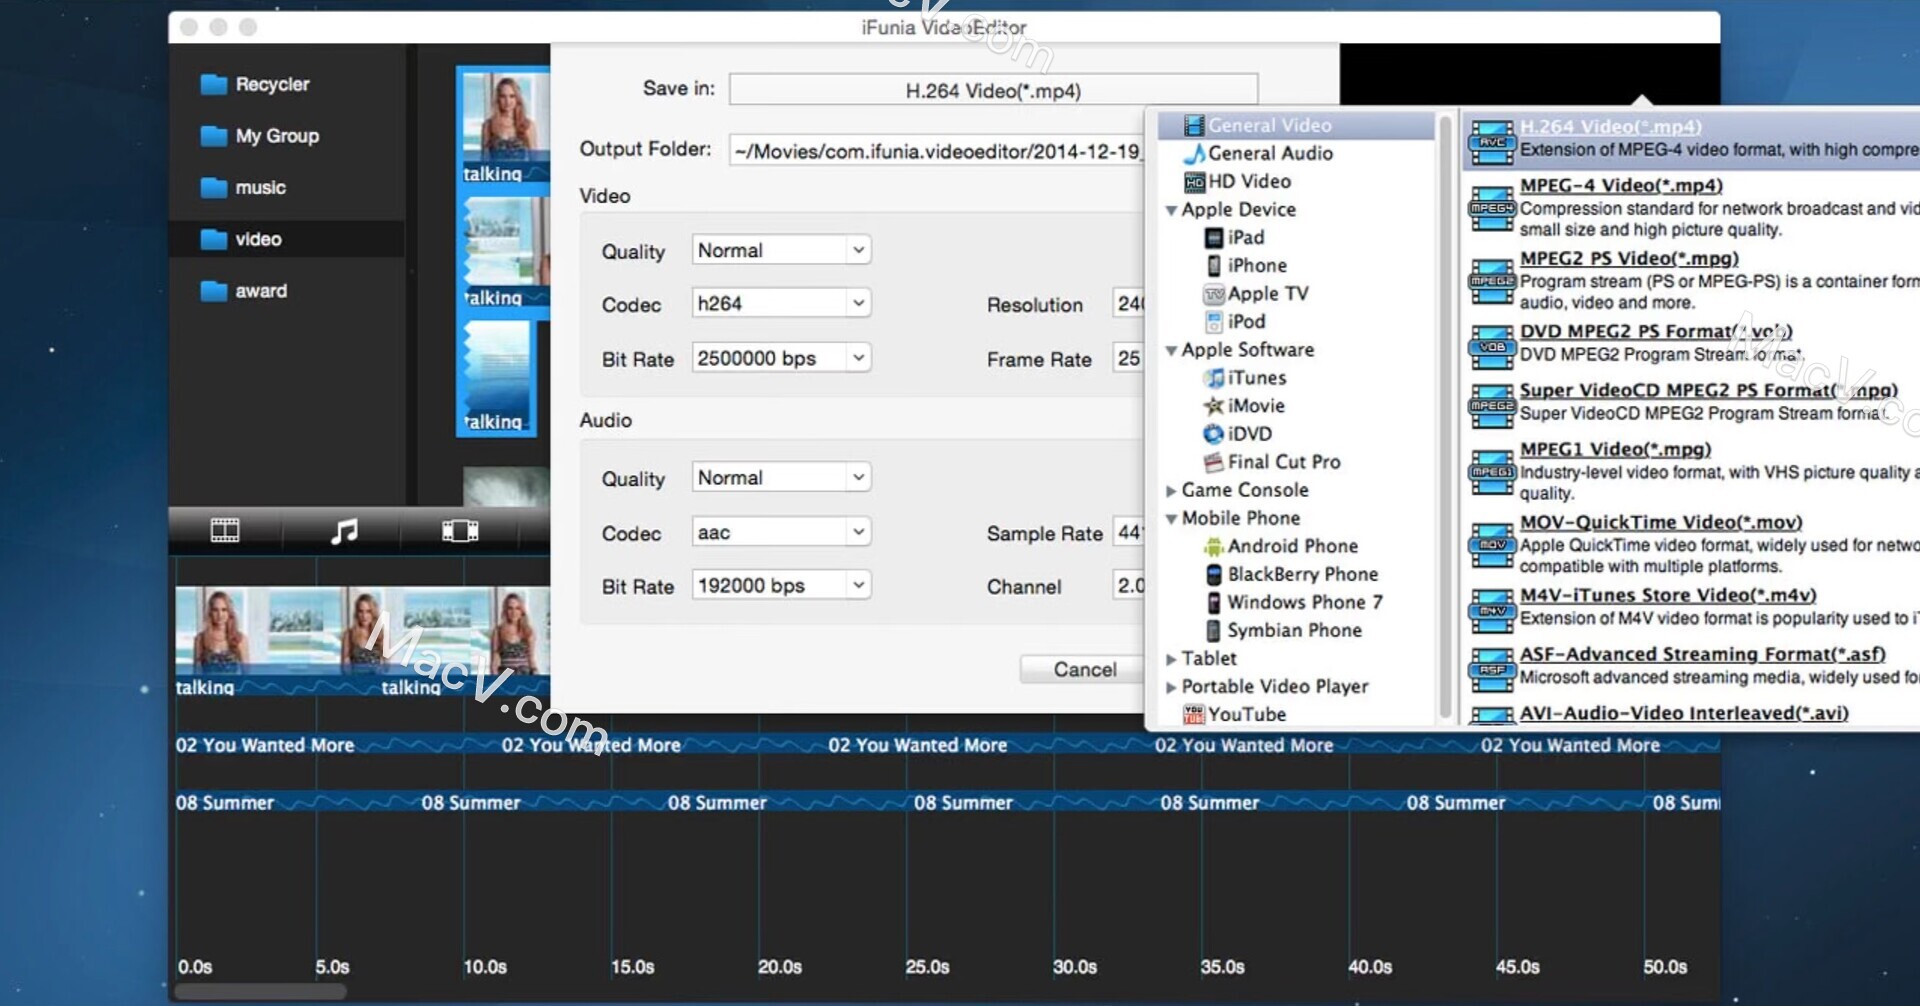Choose iMovie software preset
1920x1006 pixels.
[1244, 406]
